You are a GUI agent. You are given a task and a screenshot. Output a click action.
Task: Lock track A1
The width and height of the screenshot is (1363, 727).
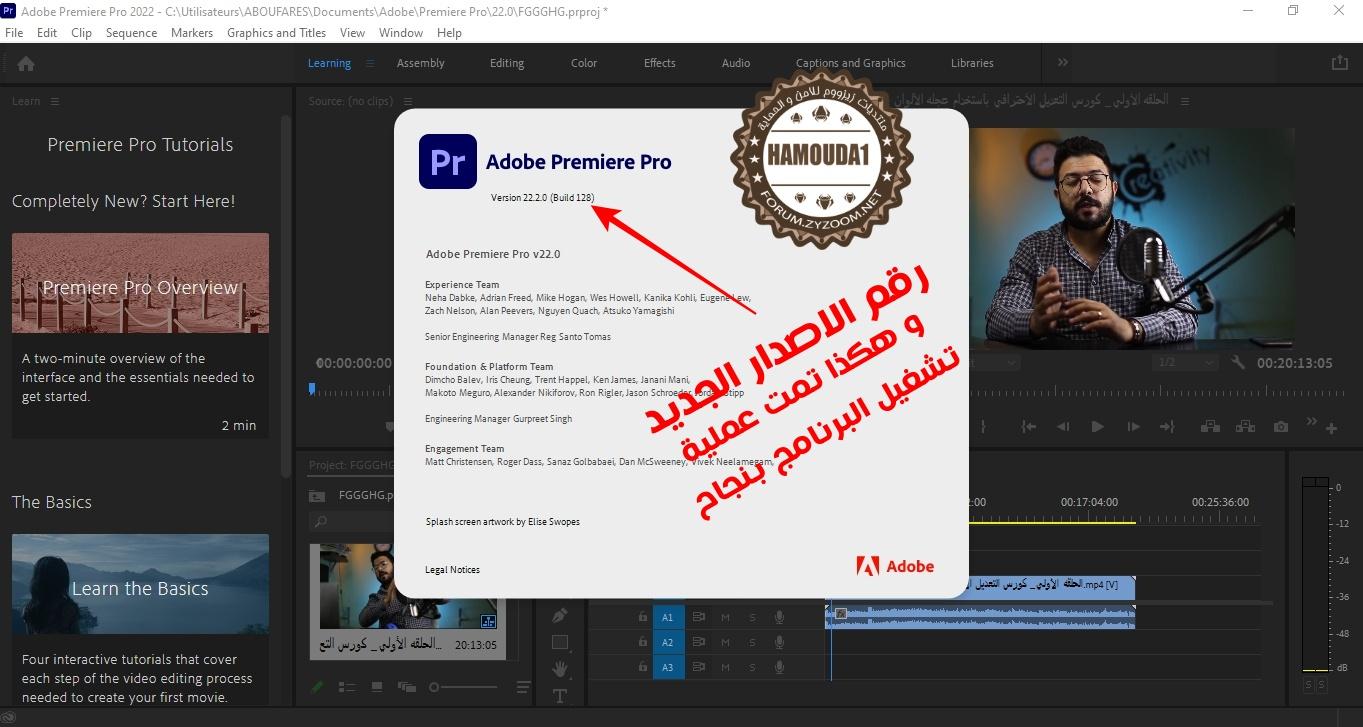(x=643, y=617)
